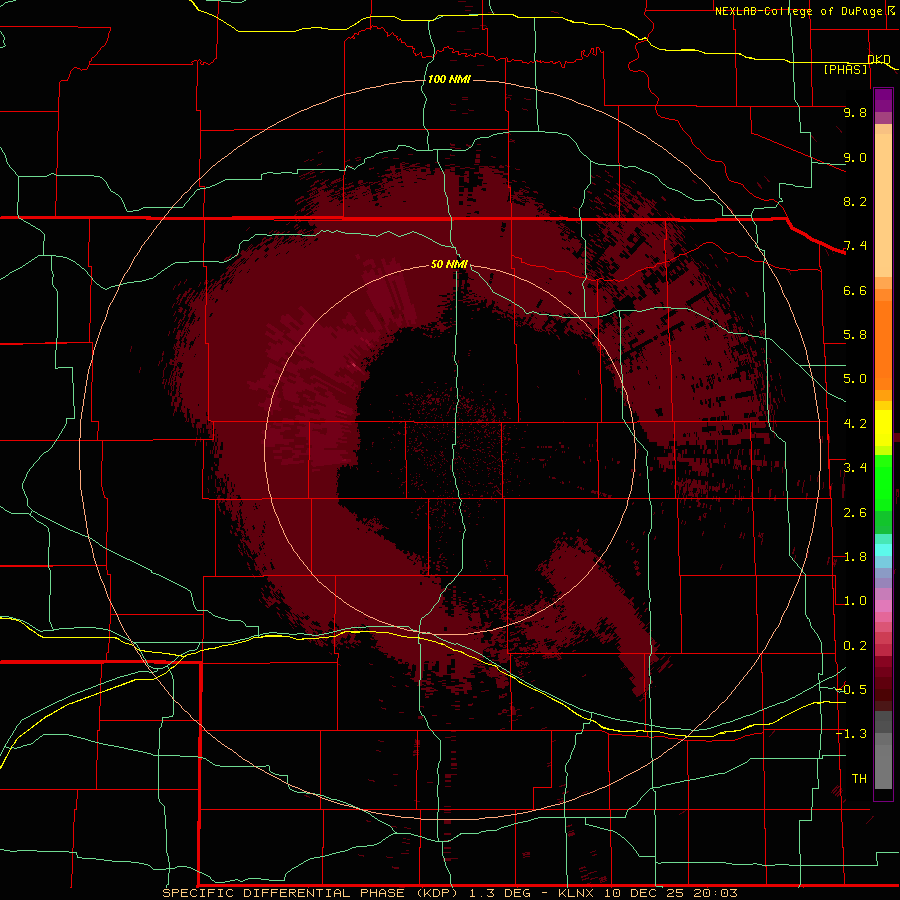Click the 4.2 scale value

[855, 424]
